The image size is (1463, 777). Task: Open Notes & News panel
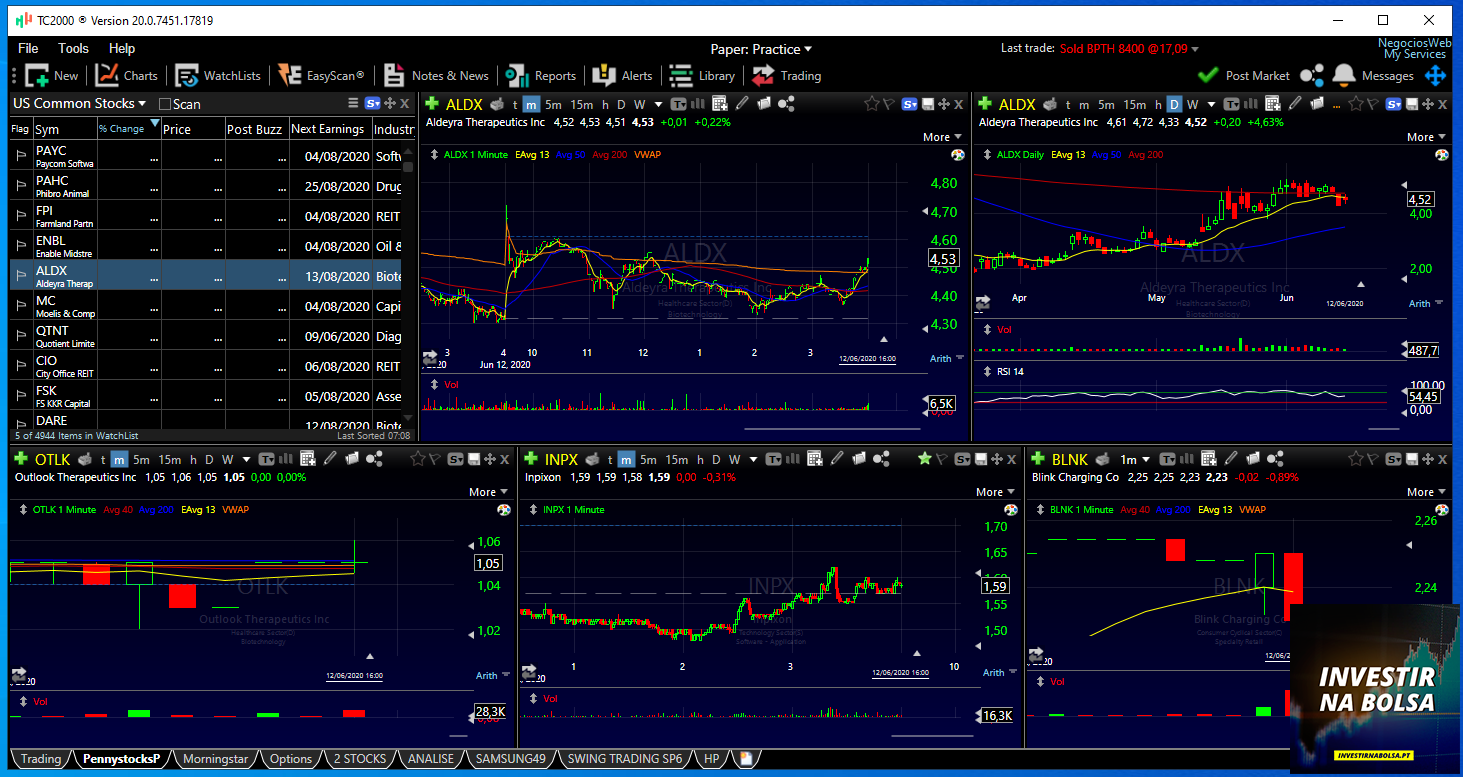[436, 75]
